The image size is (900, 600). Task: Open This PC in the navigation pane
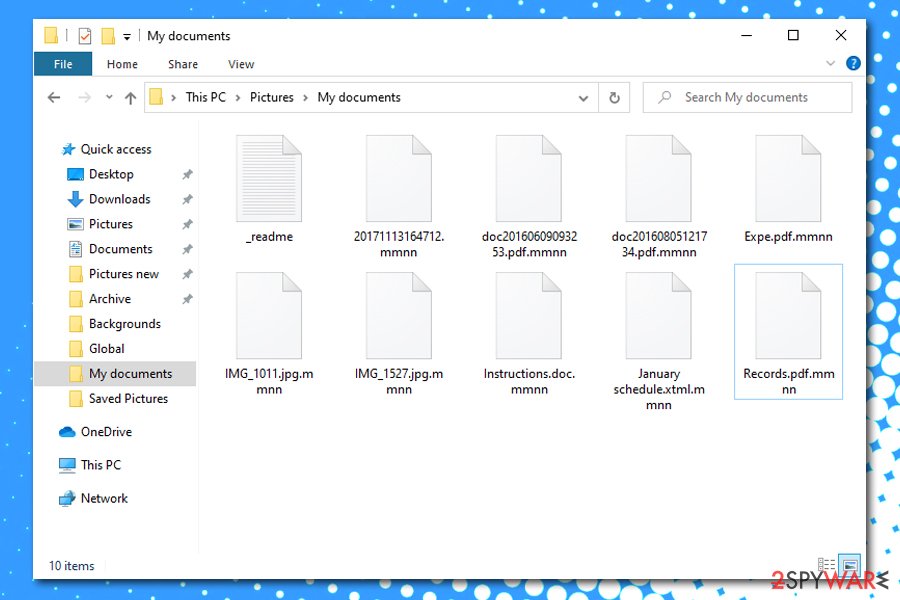[100, 465]
